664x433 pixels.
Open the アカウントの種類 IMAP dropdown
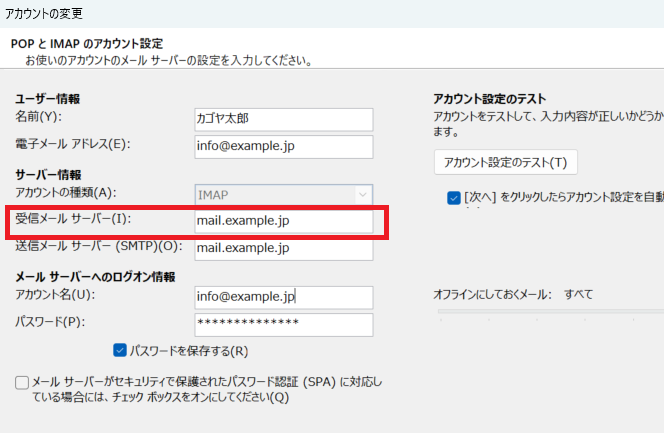click(x=284, y=194)
